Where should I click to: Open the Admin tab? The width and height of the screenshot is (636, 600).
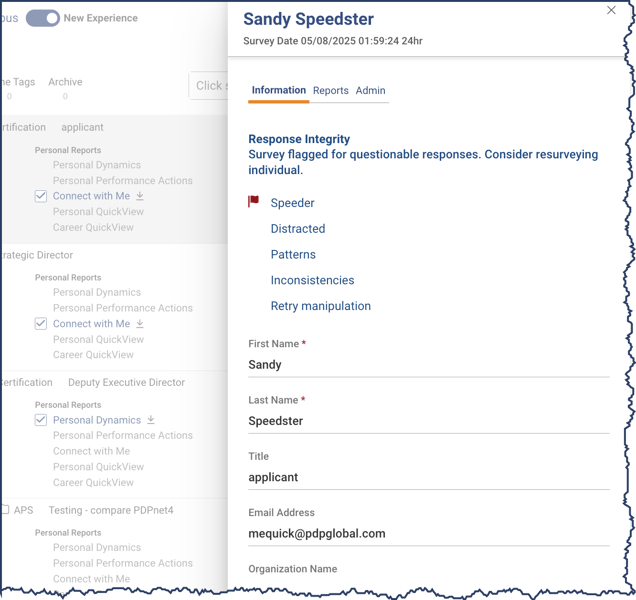click(370, 90)
